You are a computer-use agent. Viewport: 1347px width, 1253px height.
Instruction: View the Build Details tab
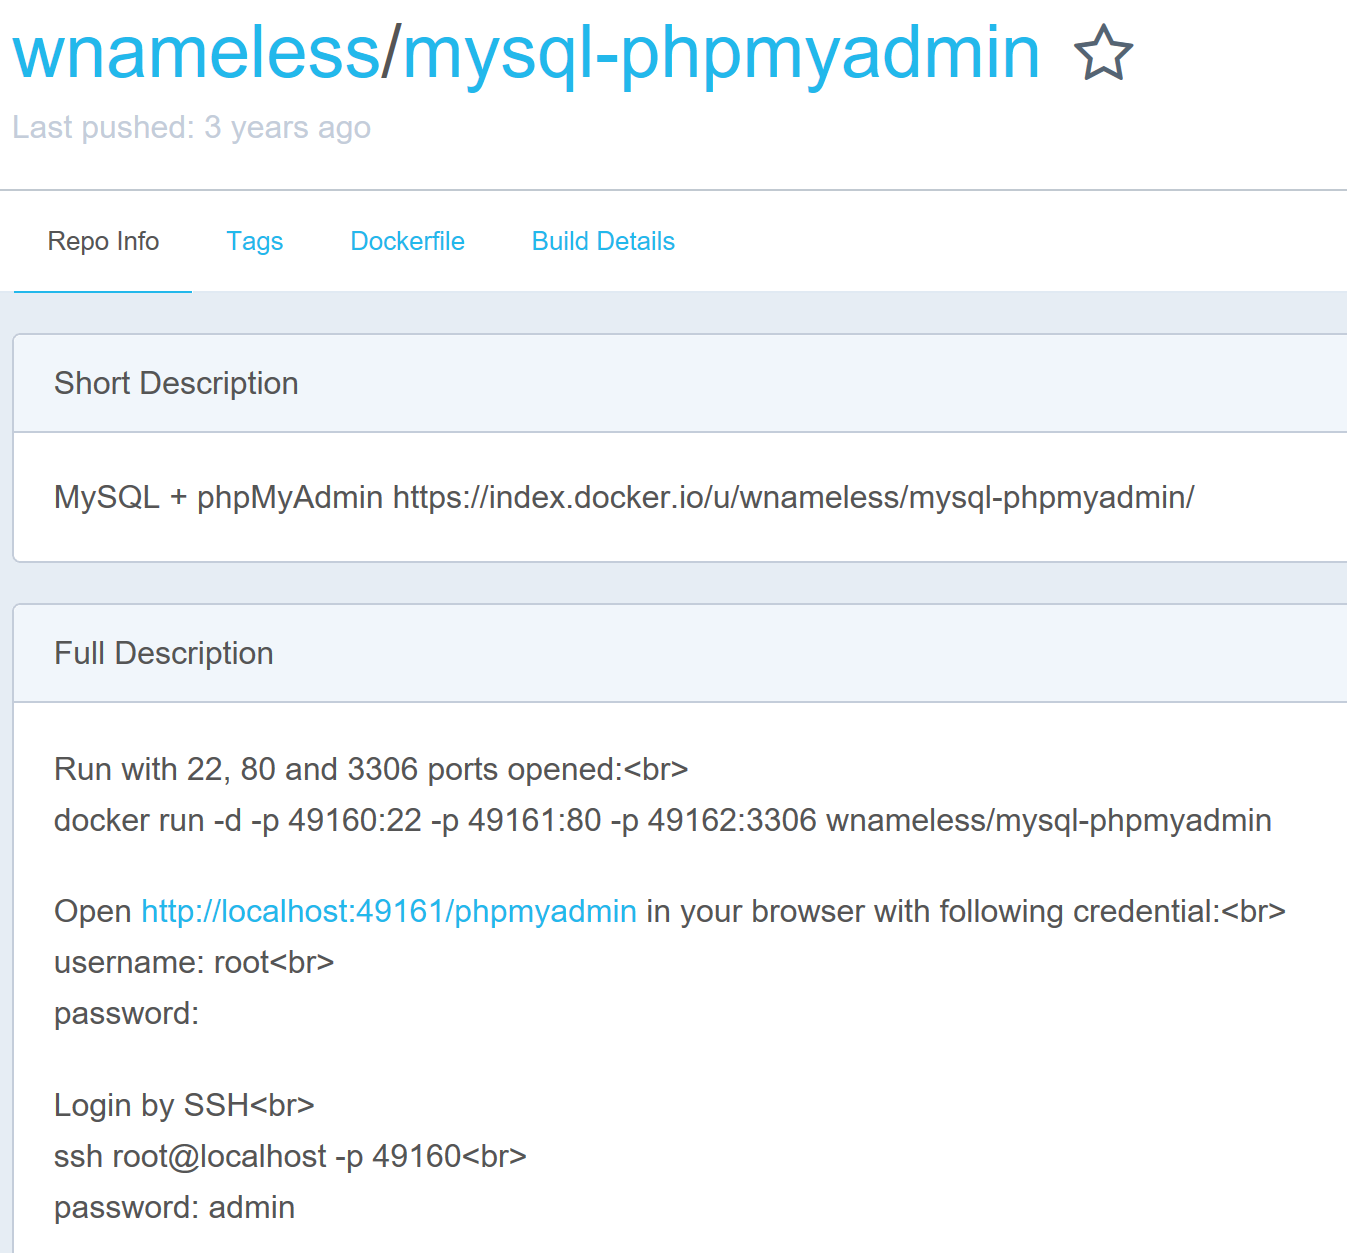[603, 241]
